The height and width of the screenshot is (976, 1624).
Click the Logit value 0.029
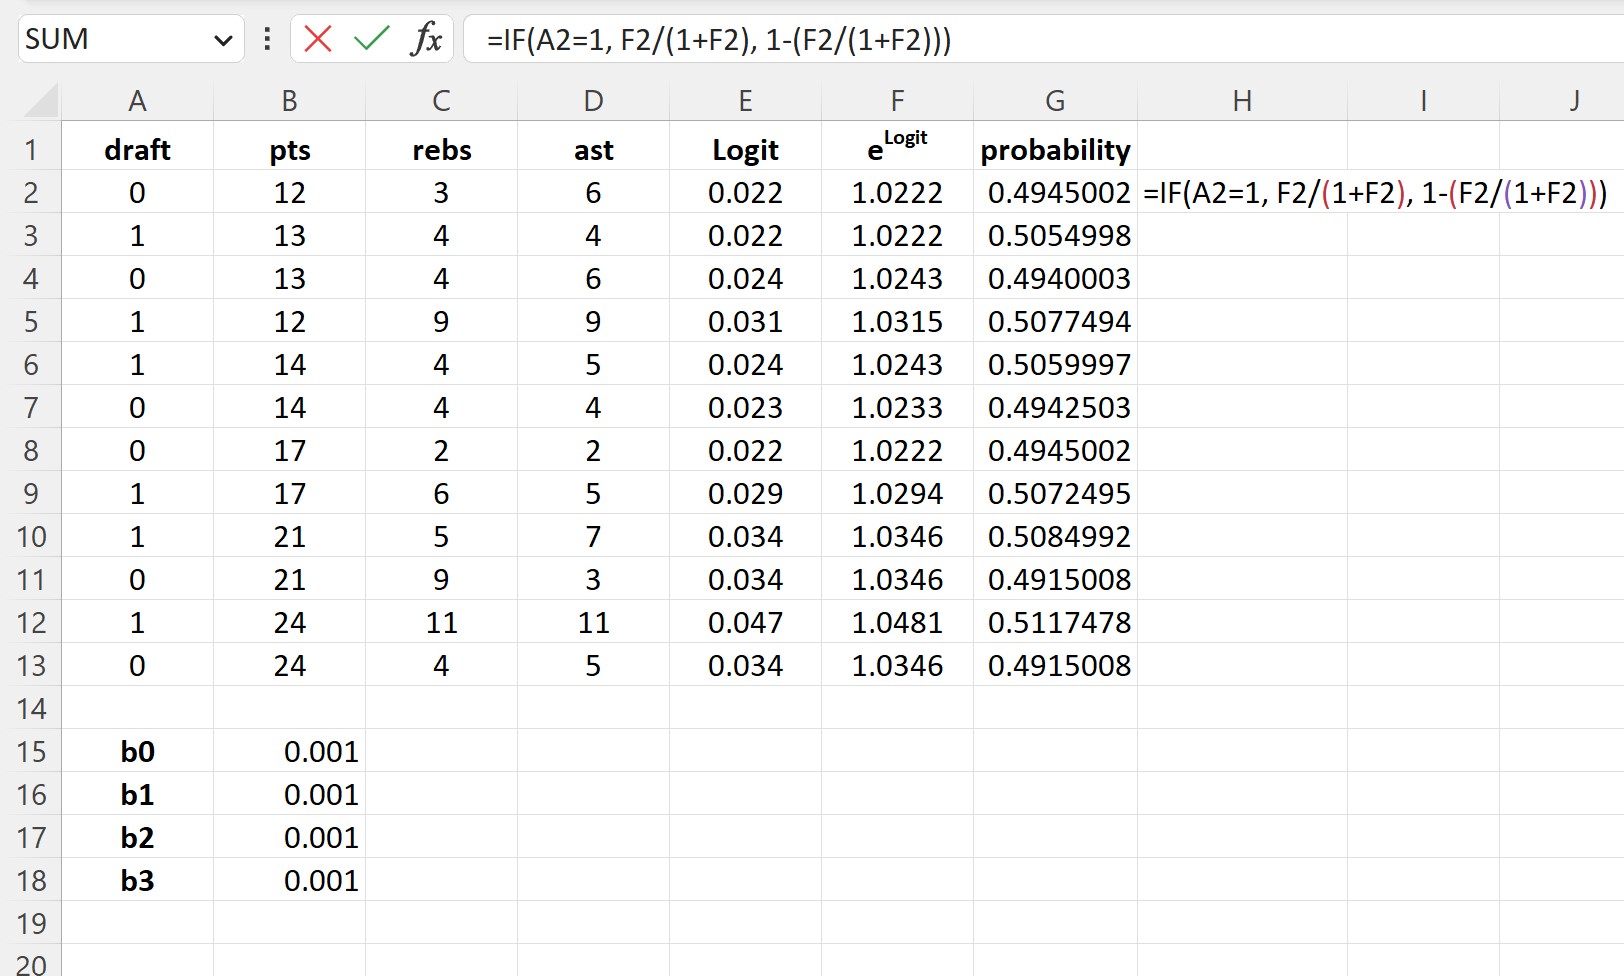745,493
